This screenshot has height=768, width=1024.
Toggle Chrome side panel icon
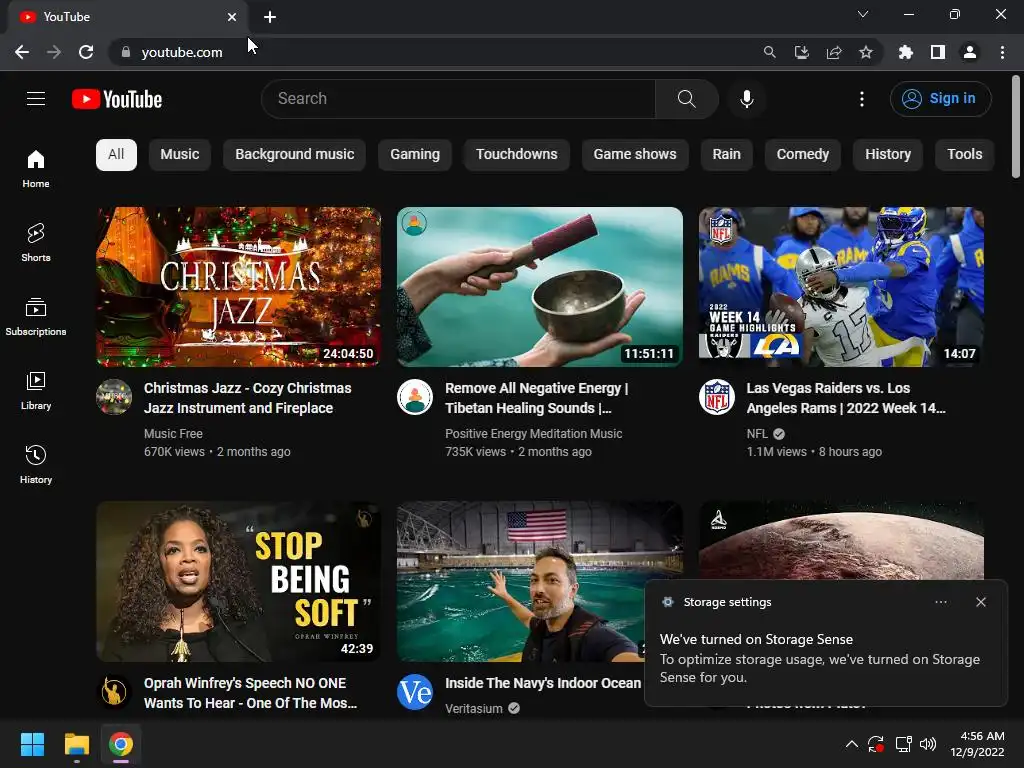[x=937, y=52]
